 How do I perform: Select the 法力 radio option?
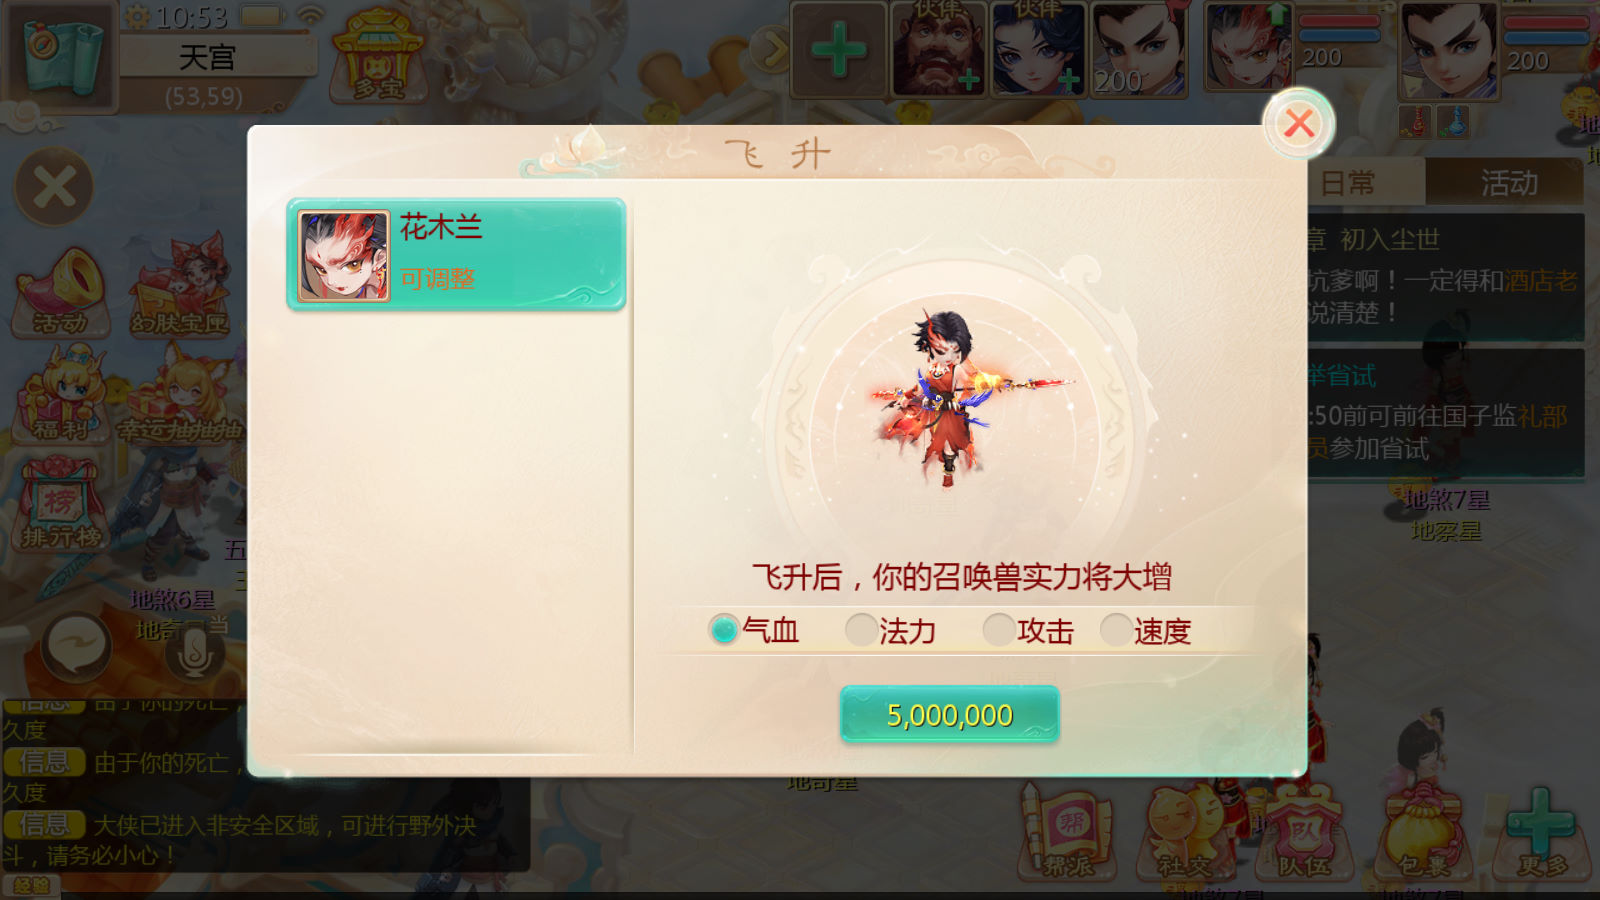tap(891, 630)
